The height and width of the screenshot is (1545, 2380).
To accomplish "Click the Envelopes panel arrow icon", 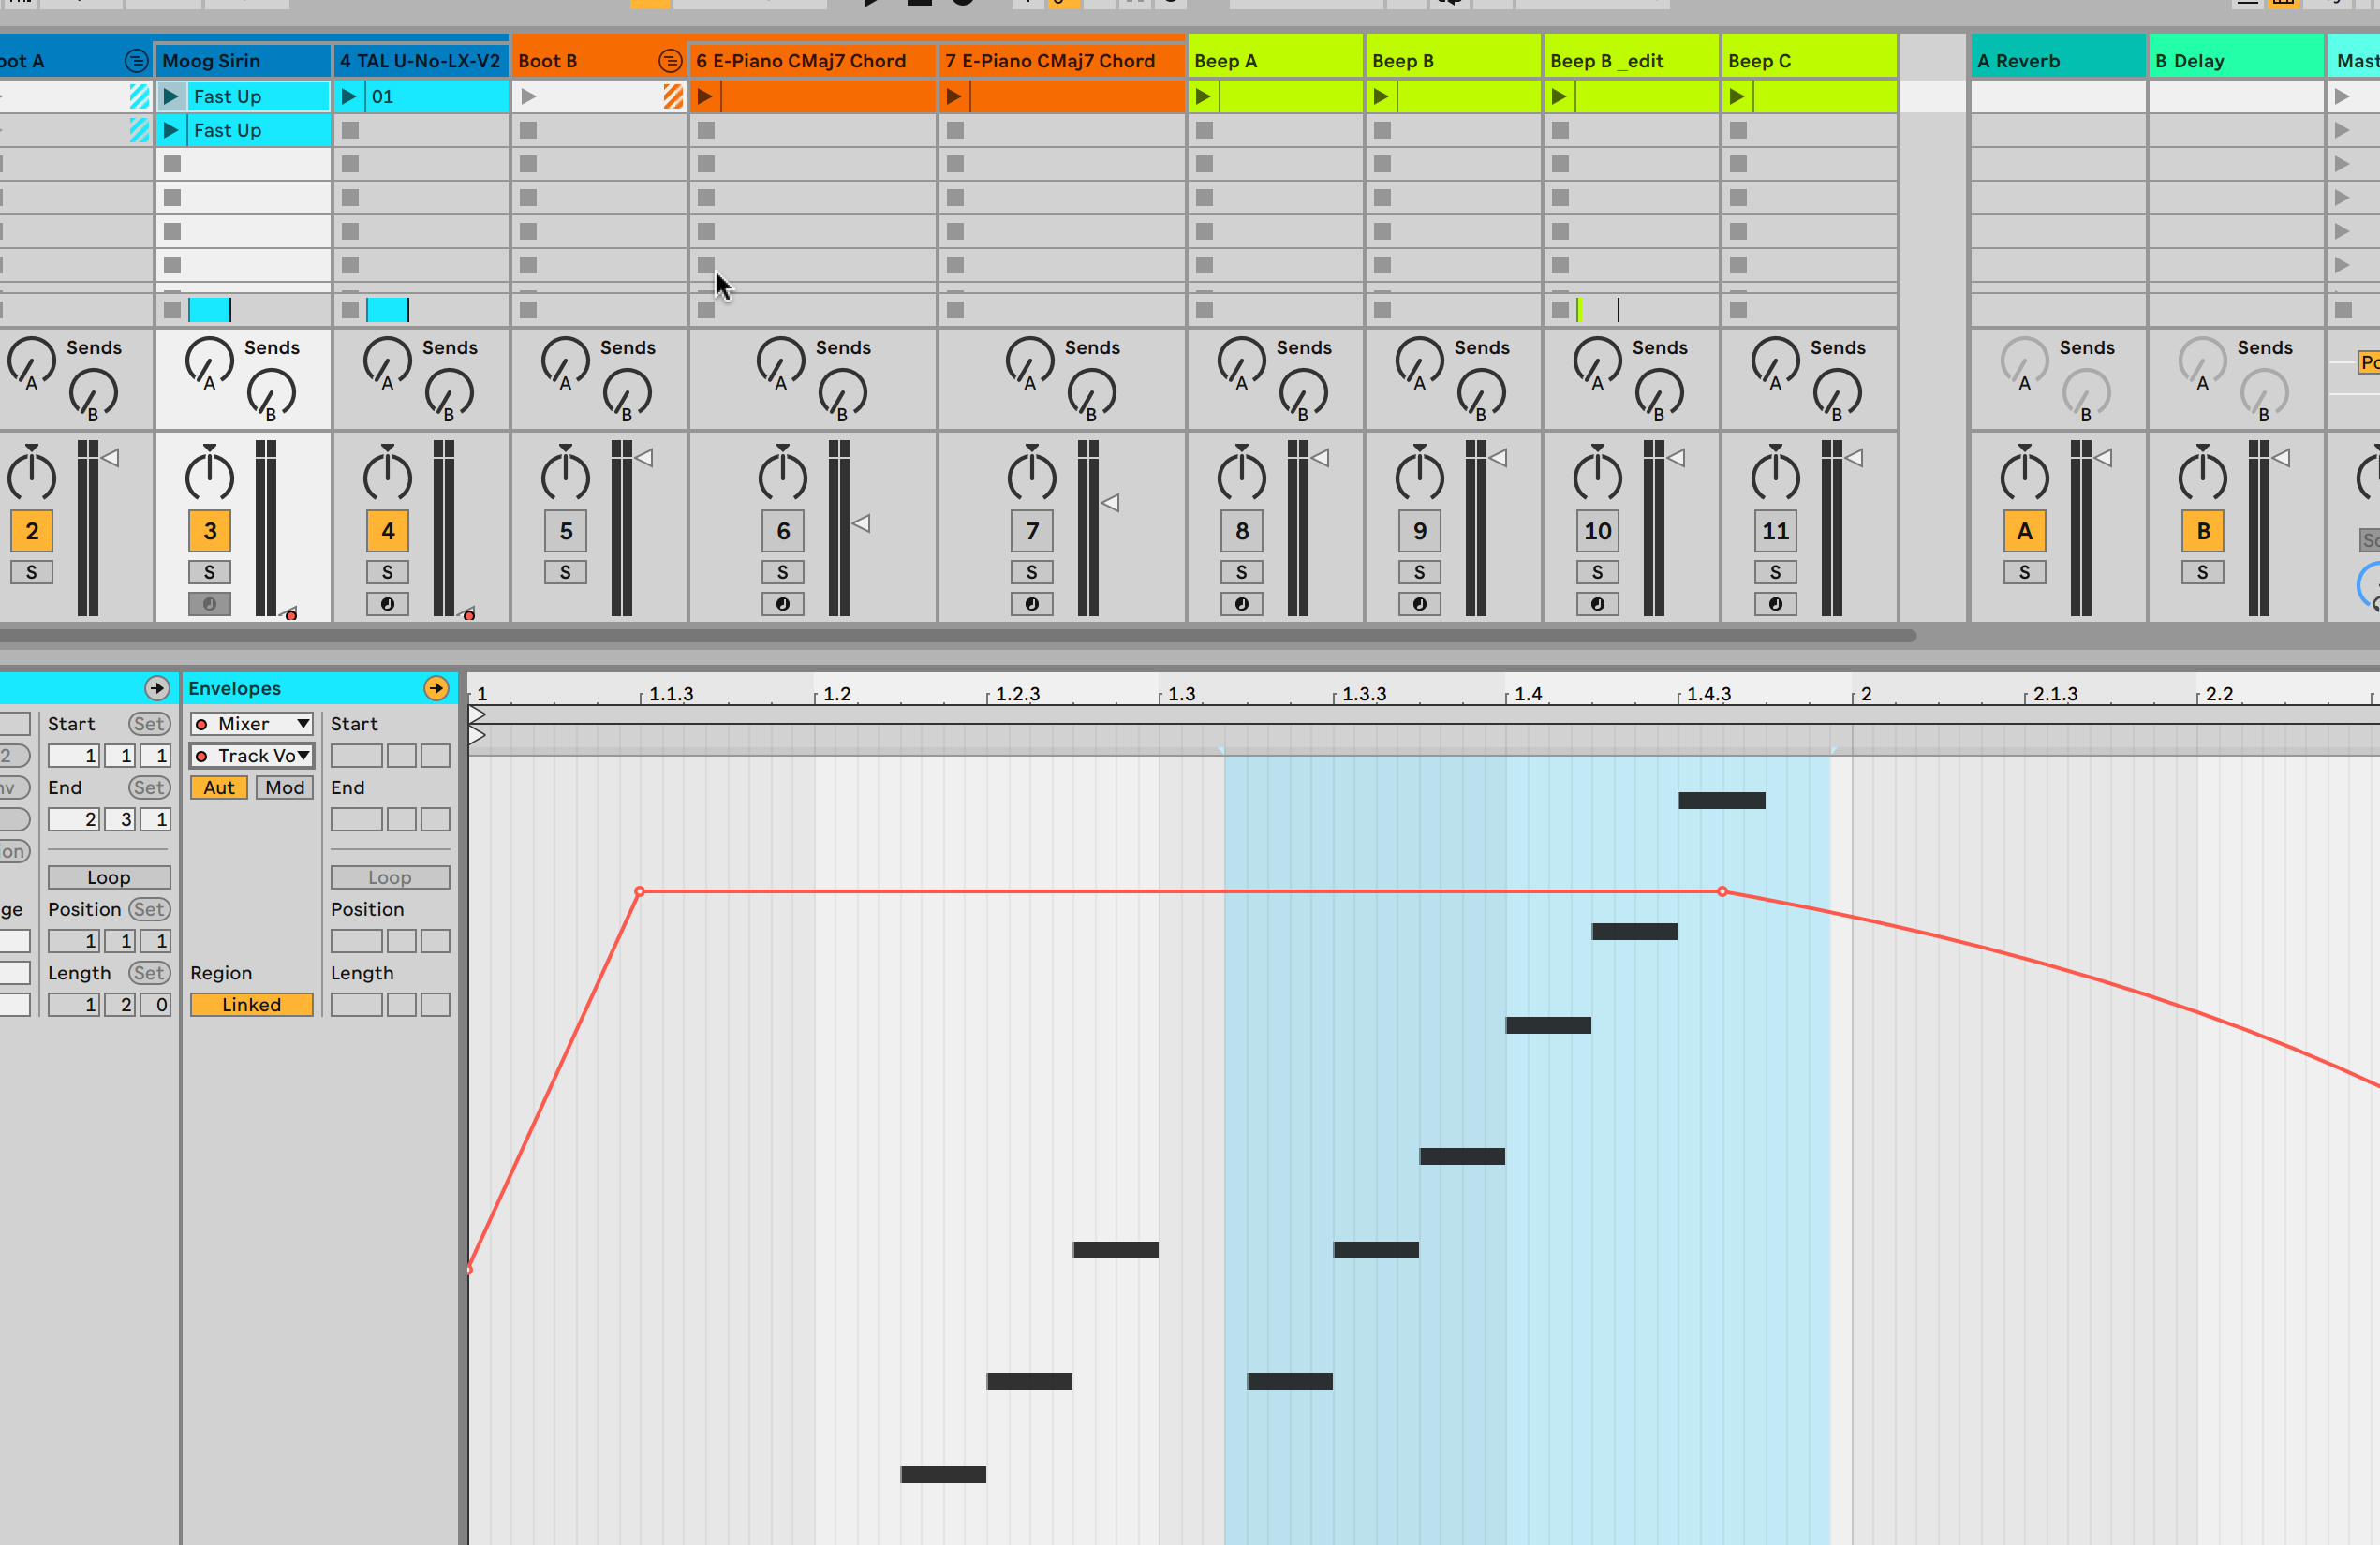I will click(436, 688).
